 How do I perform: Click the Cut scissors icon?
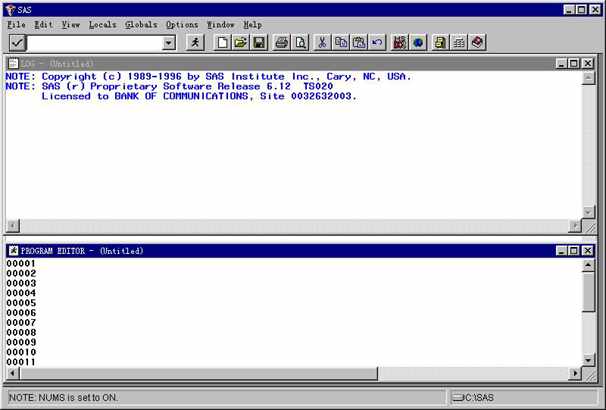click(323, 43)
